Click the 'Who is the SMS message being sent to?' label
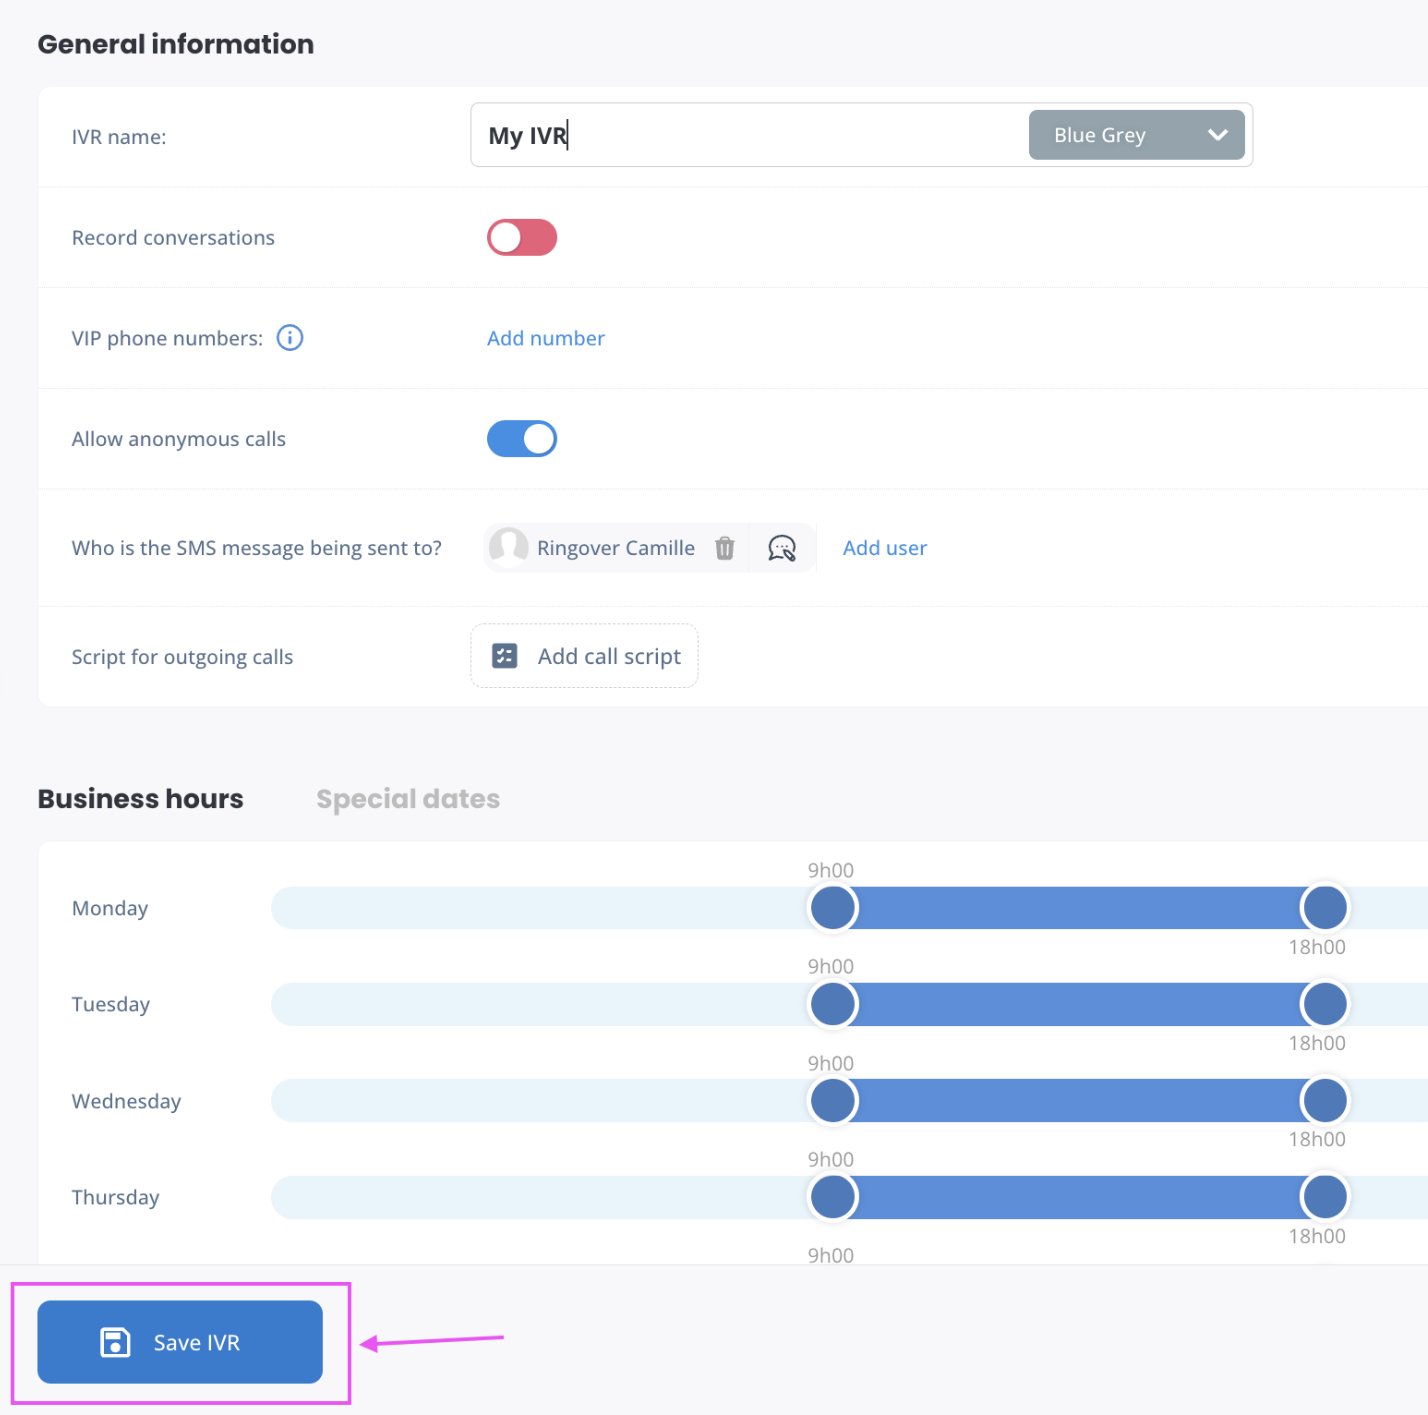This screenshot has height=1415, width=1428. click(257, 548)
